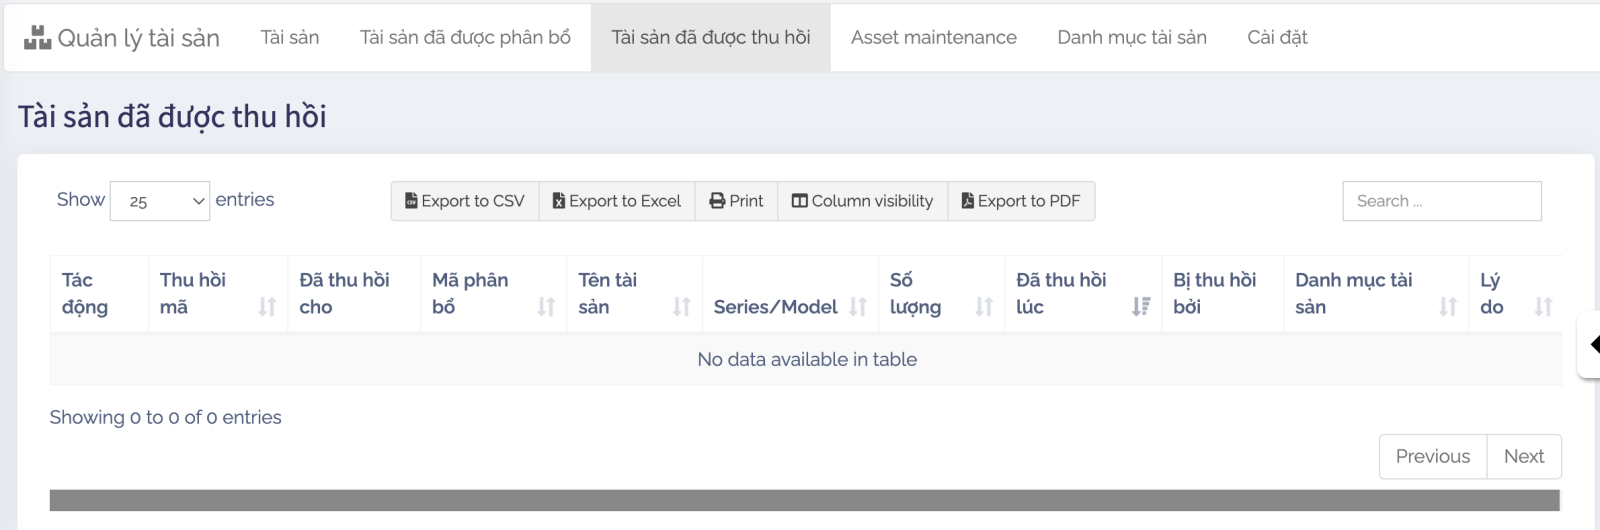Toggle sort icon on Số lượng column

(984, 307)
